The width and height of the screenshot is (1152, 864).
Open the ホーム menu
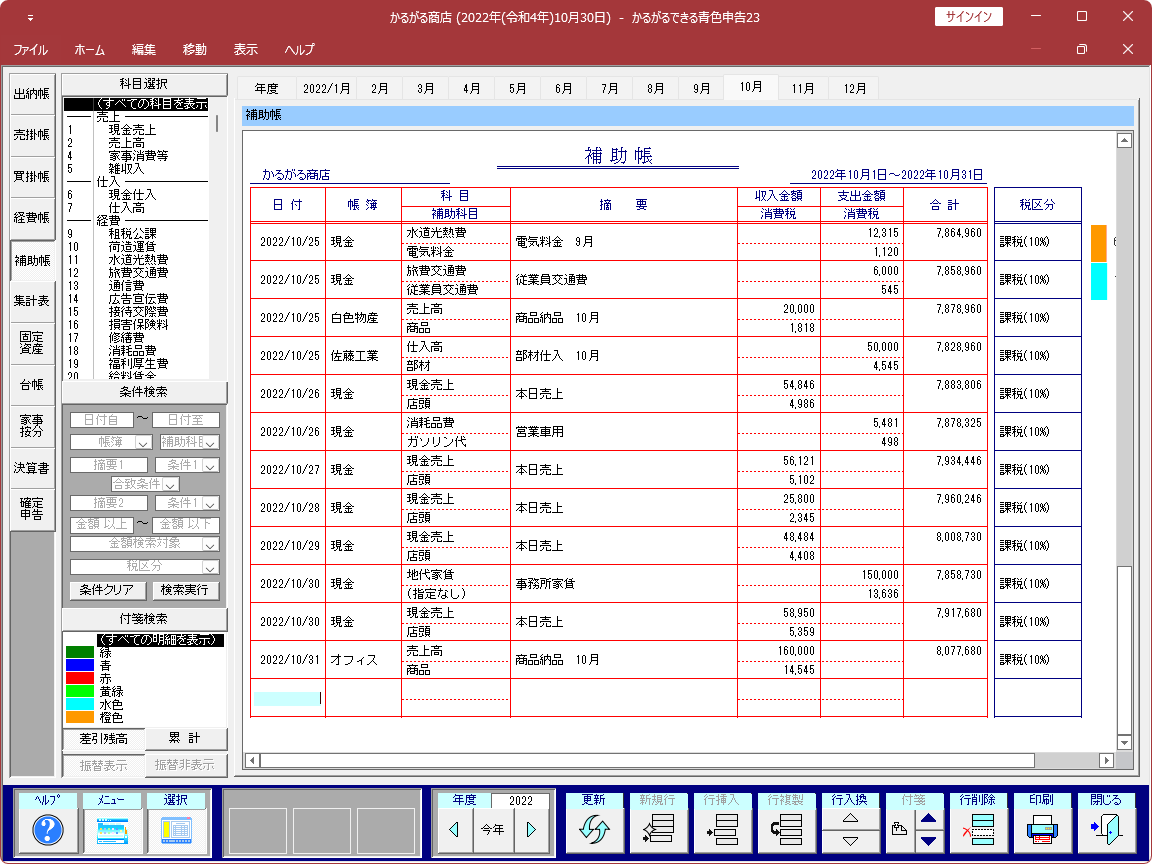(90, 50)
